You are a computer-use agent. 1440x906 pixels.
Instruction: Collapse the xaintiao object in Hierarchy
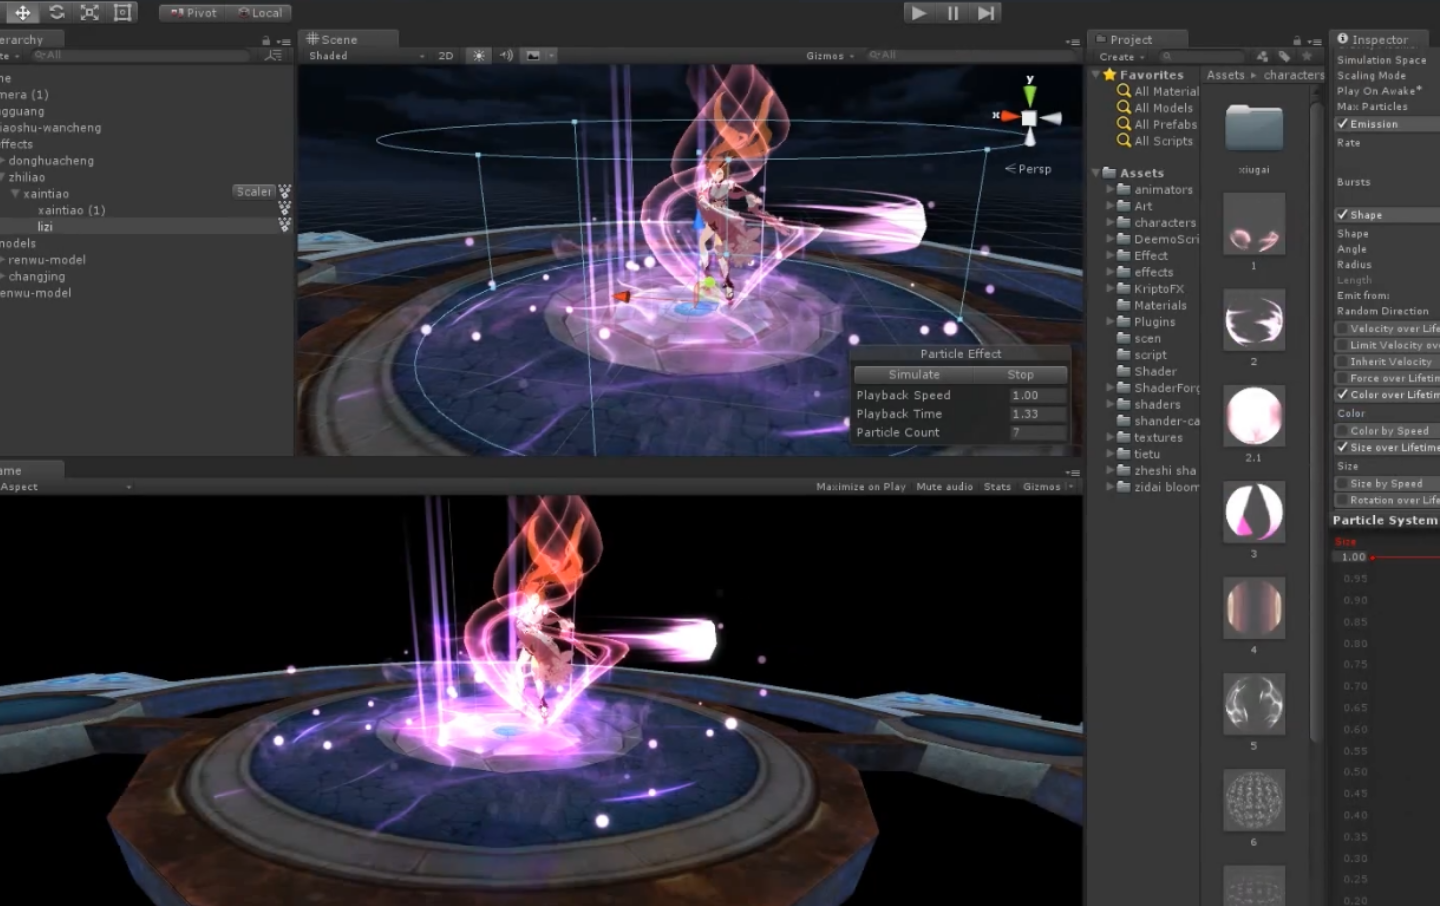point(15,193)
